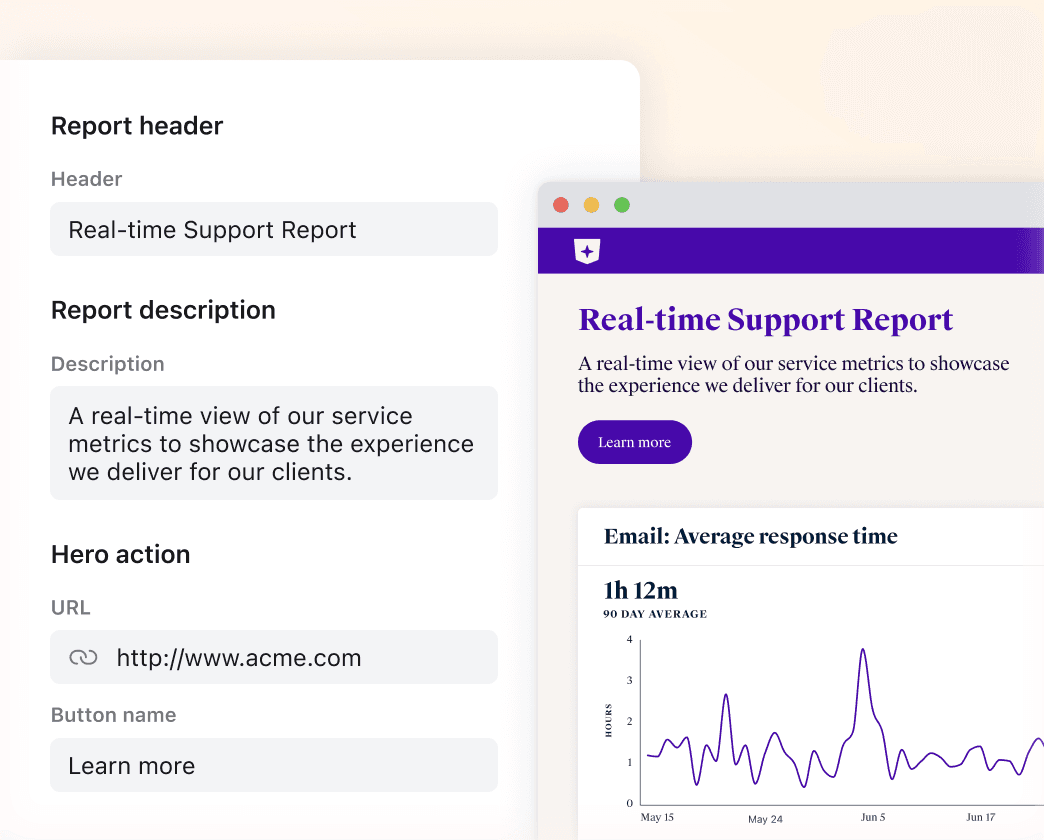The height and width of the screenshot is (840, 1044).
Task: Click the 90 DAY AVERAGE caption
Action: click(x=654, y=614)
